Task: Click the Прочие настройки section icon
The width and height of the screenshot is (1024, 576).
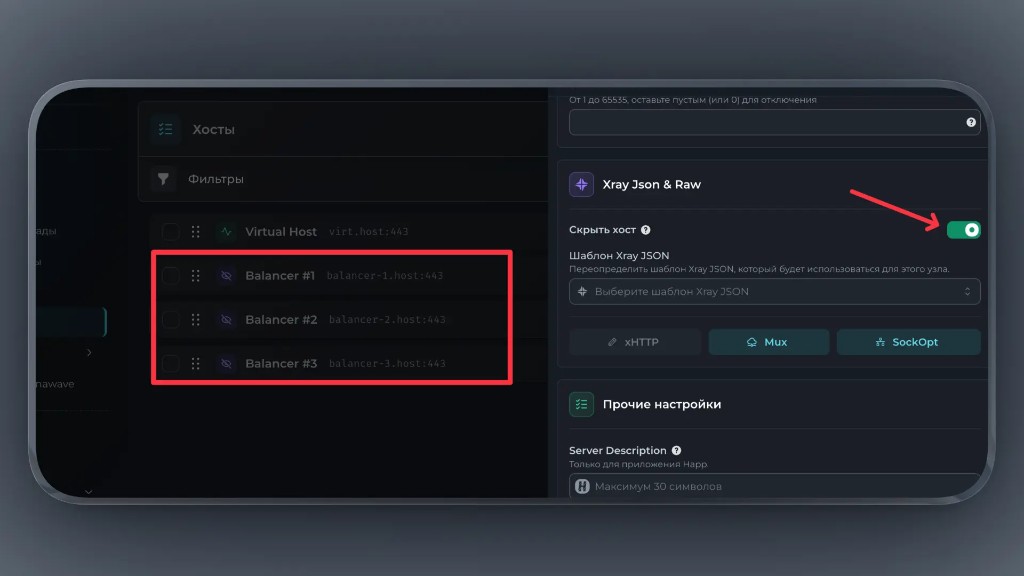Action: point(581,404)
